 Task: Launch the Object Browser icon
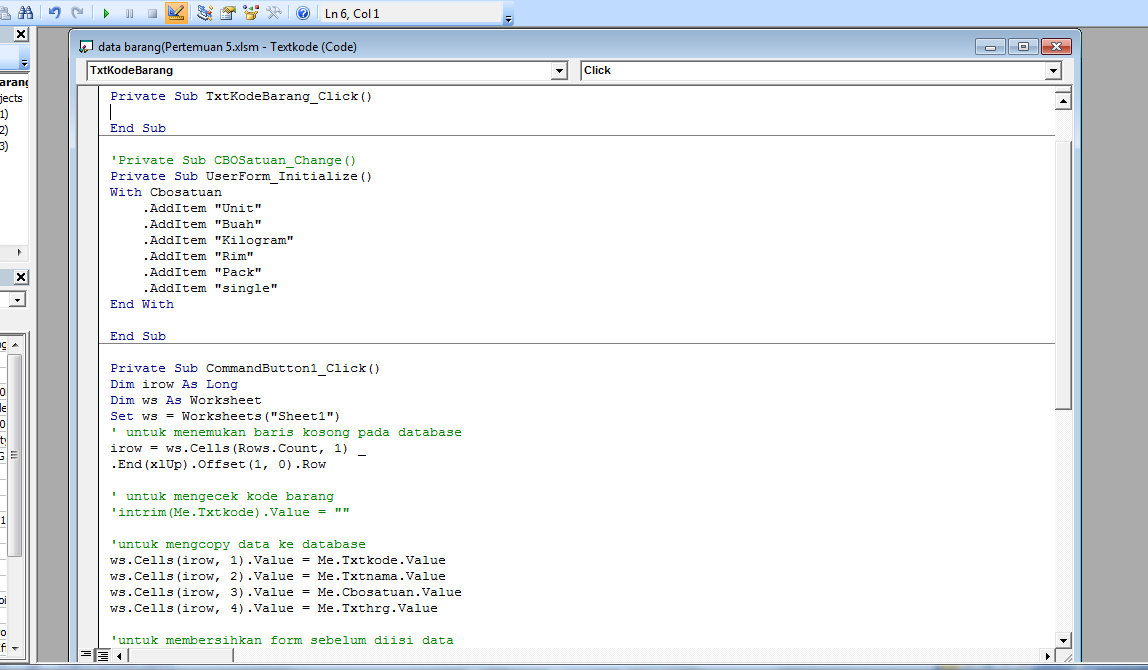coord(252,13)
